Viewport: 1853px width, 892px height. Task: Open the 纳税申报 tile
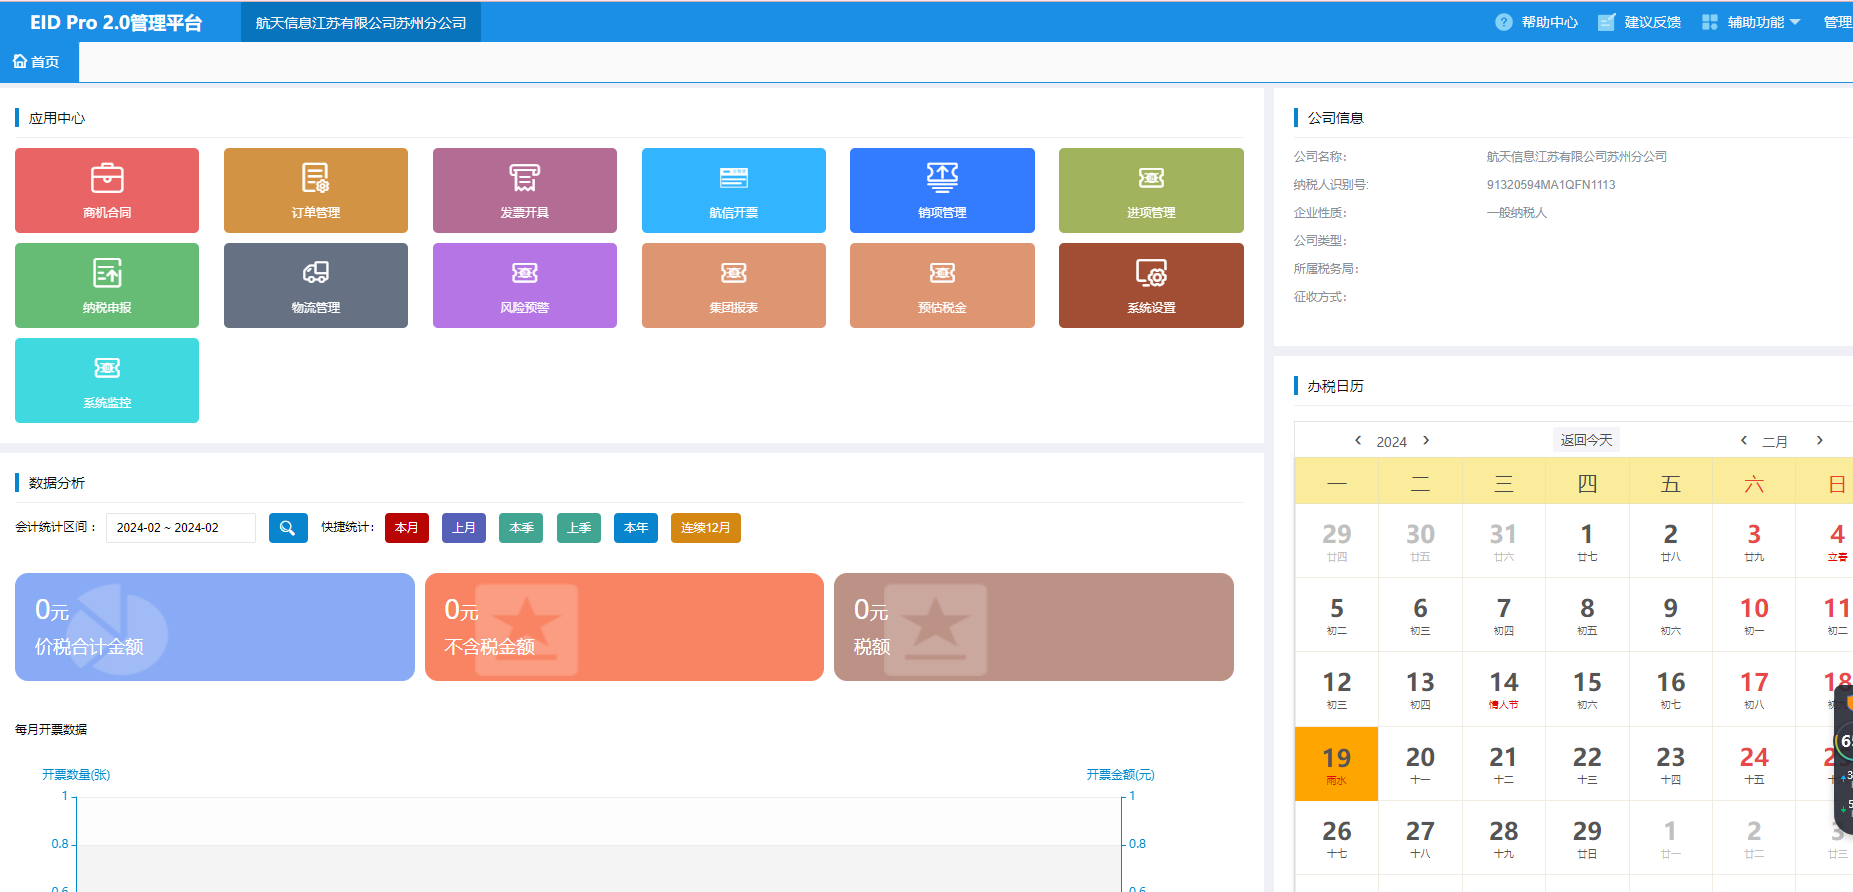[107, 285]
